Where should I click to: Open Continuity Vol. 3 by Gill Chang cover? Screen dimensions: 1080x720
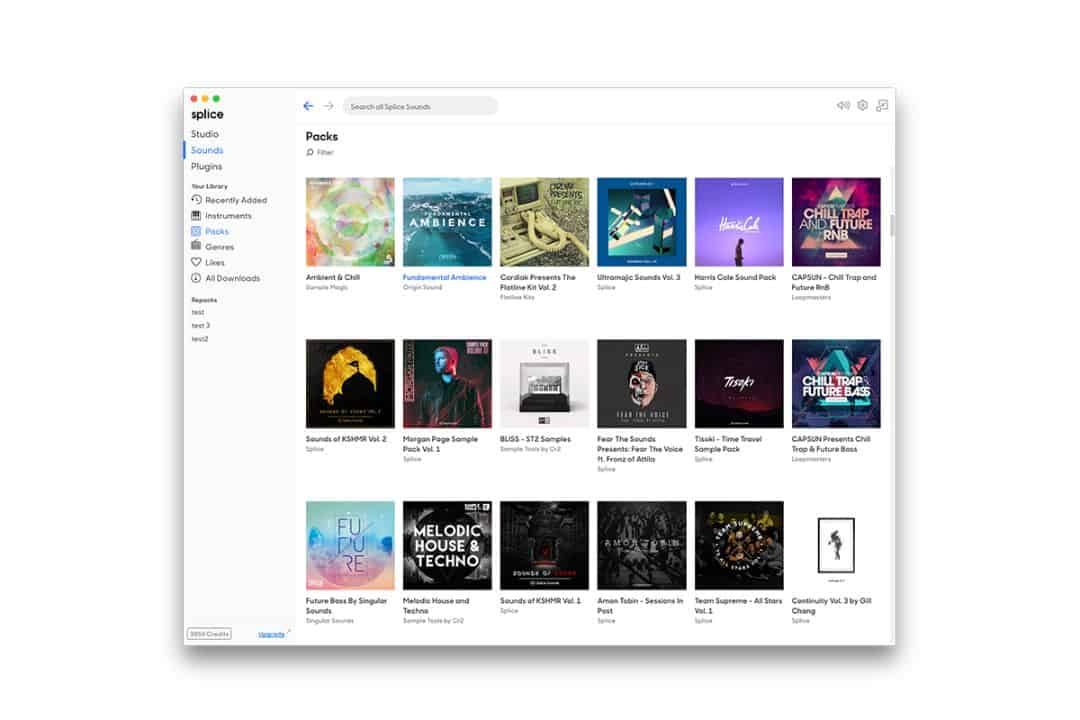click(x=835, y=545)
